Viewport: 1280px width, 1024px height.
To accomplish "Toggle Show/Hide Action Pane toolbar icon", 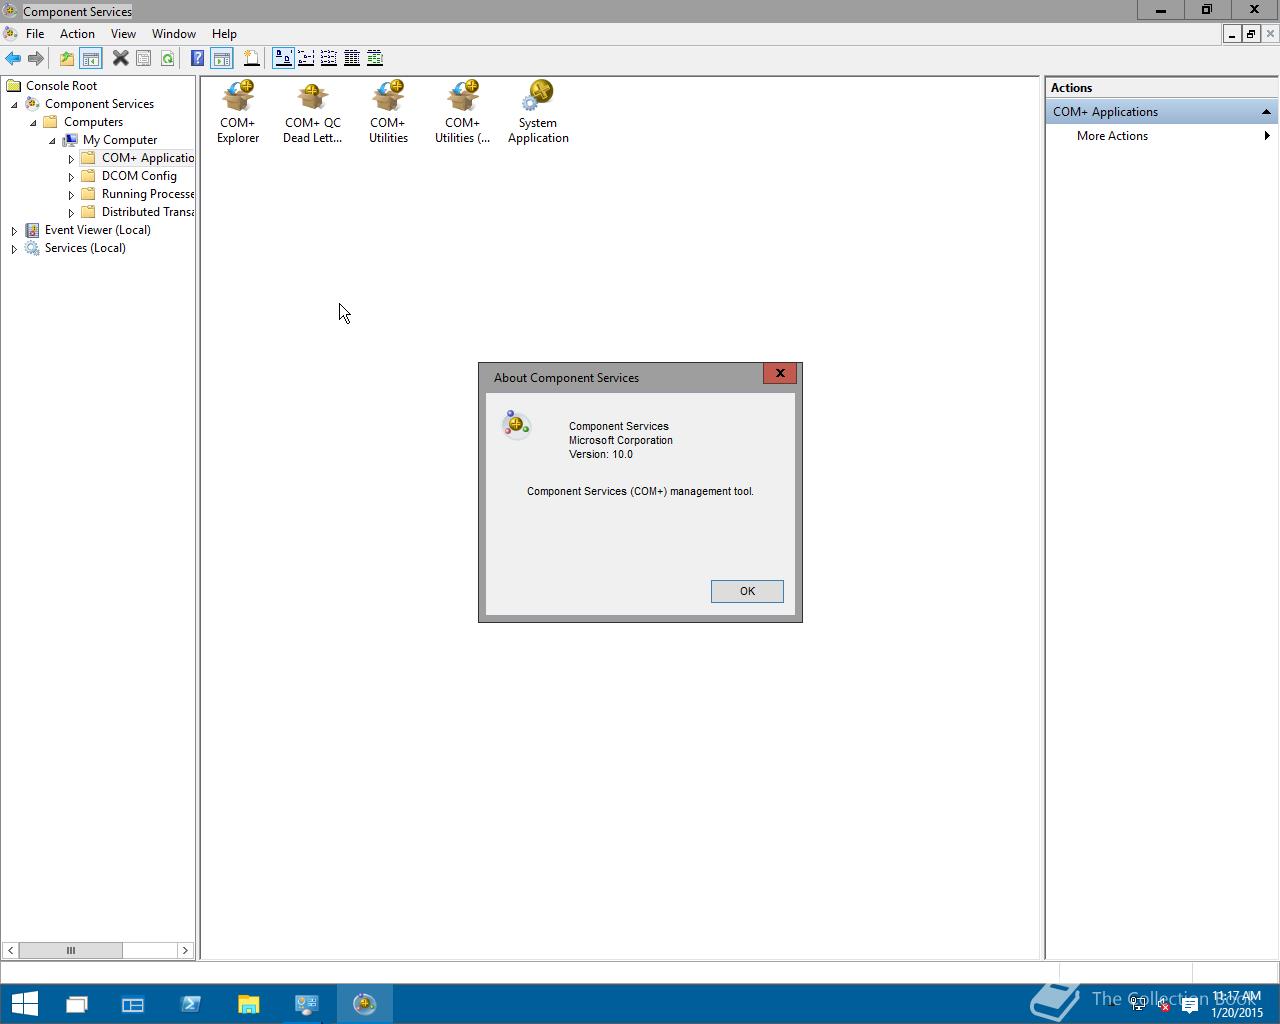I will [x=221, y=58].
